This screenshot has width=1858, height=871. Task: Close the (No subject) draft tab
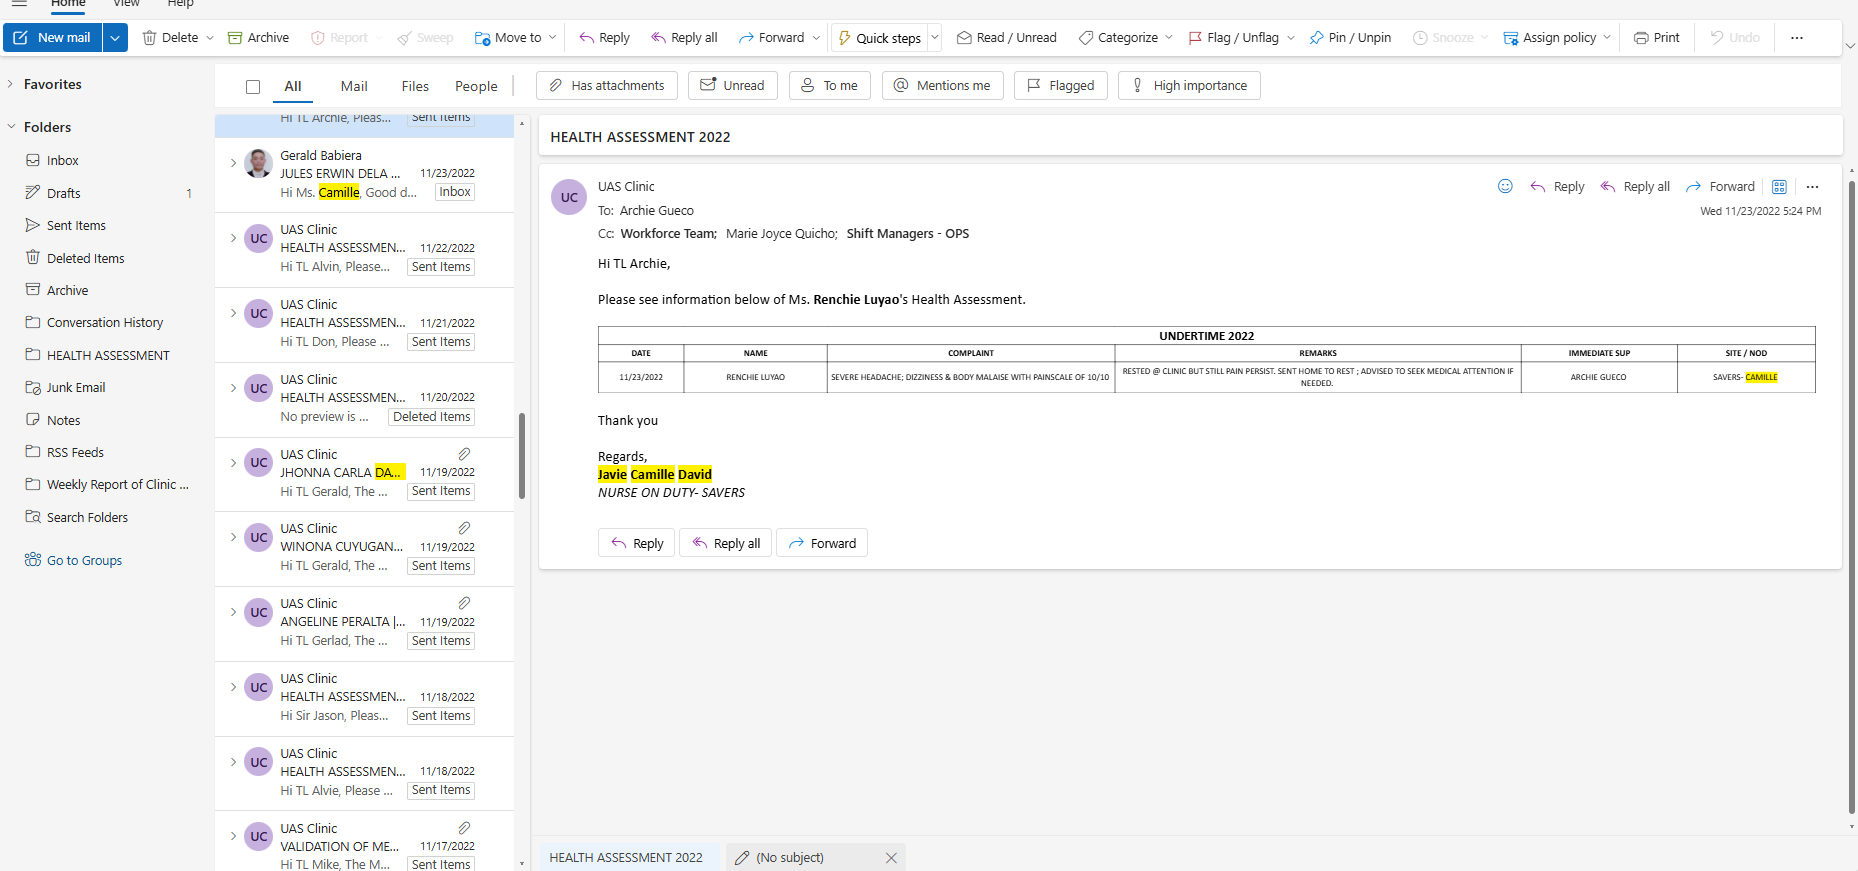891,858
